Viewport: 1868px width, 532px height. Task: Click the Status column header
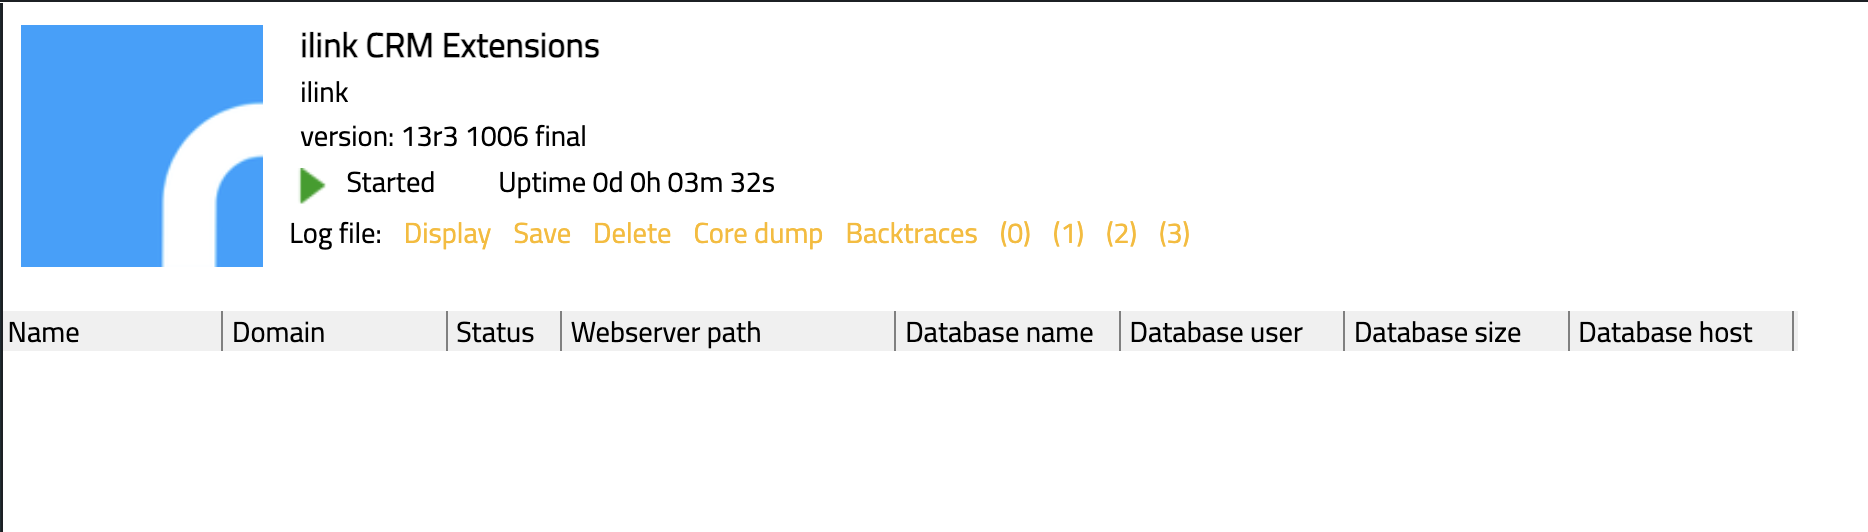pyautogui.click(x=495, y=332)
